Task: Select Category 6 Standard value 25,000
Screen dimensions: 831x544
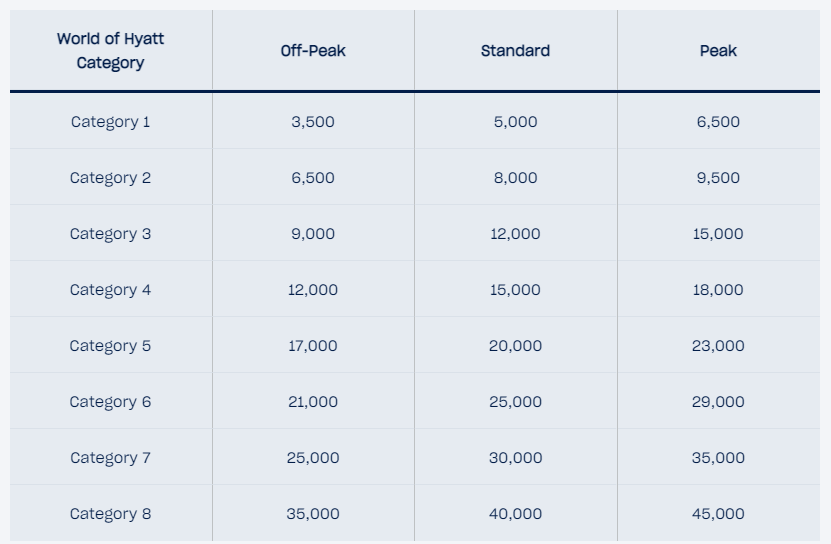Action: click(515, 402)
